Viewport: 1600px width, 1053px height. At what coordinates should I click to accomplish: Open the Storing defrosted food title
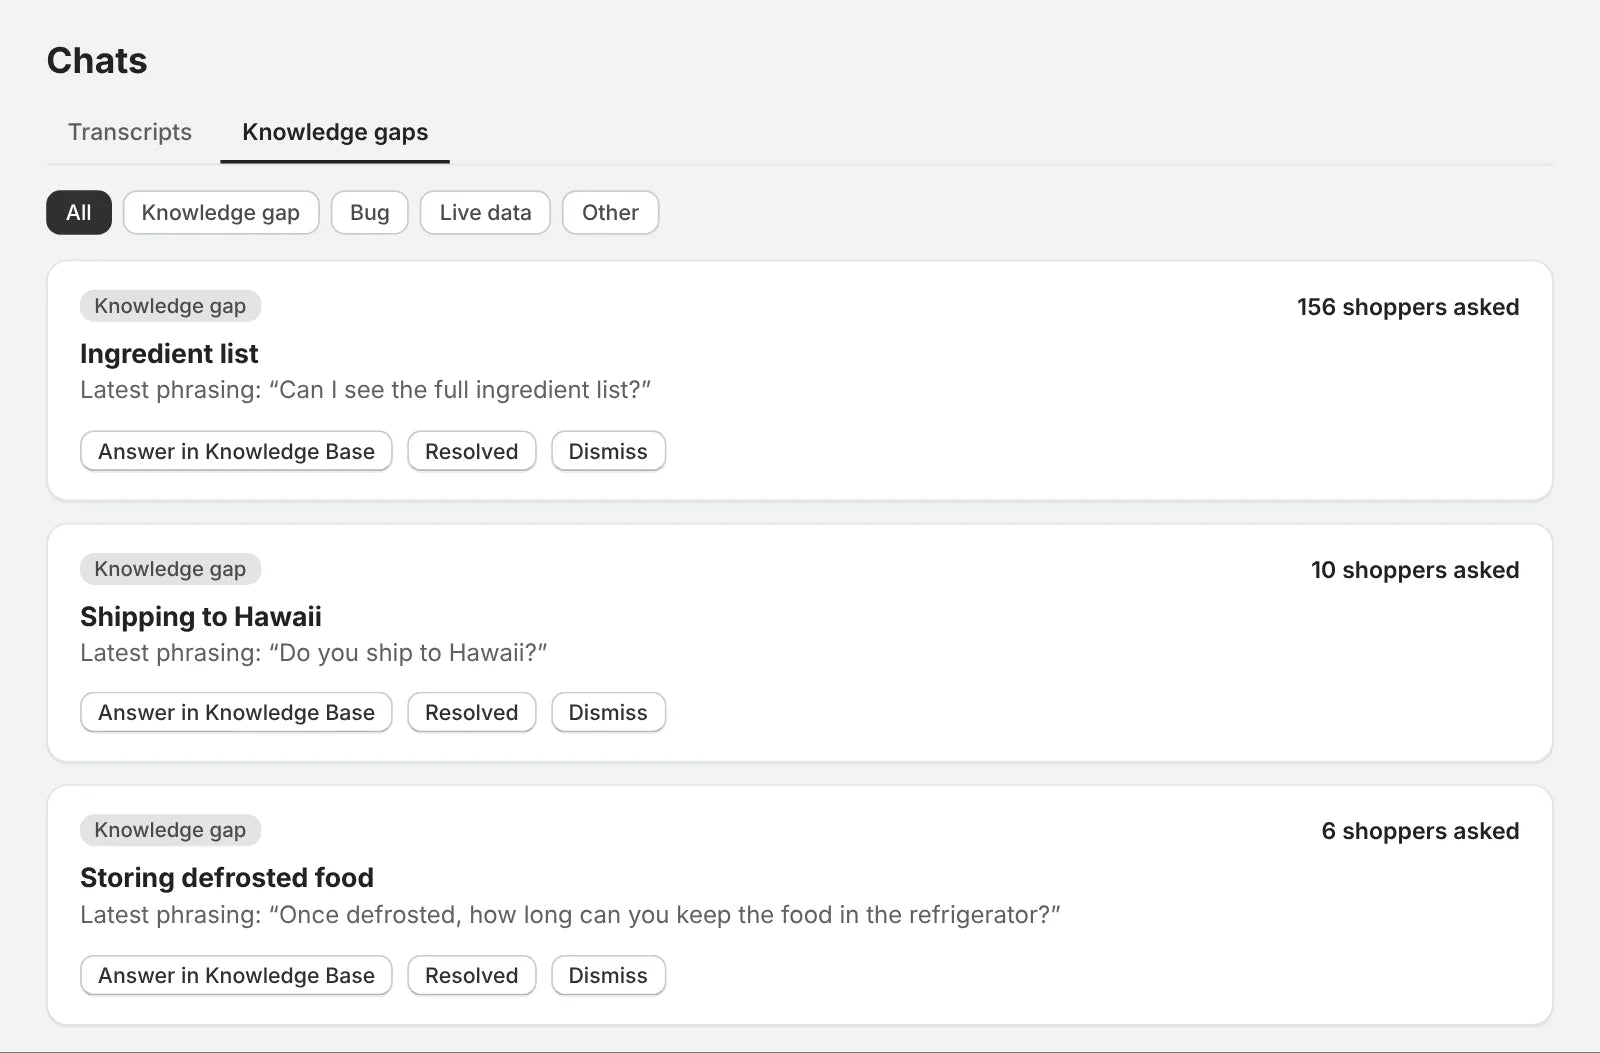coord(227,878)
